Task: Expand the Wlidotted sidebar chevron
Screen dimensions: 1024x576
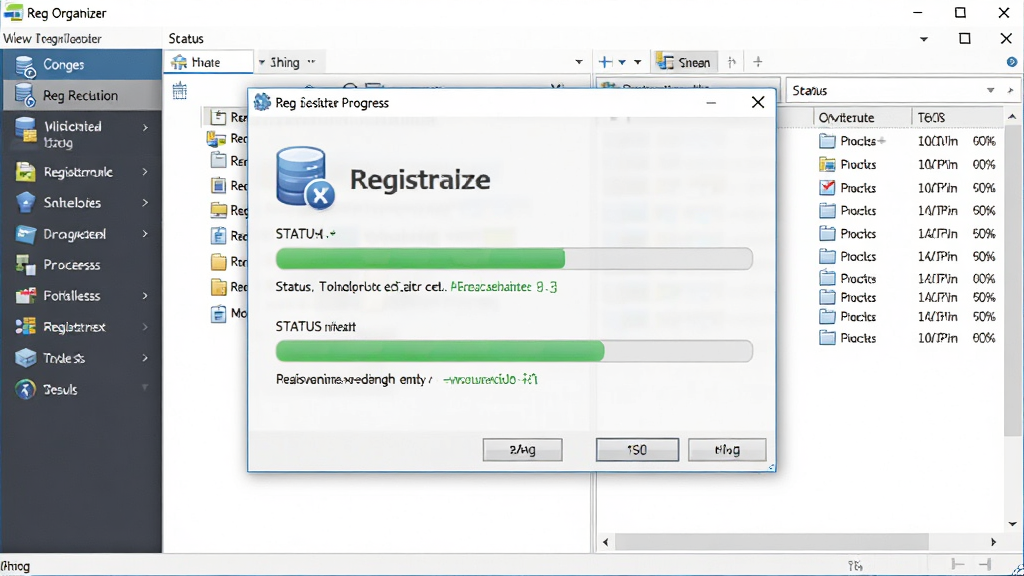Action: (x=145, y=127)
